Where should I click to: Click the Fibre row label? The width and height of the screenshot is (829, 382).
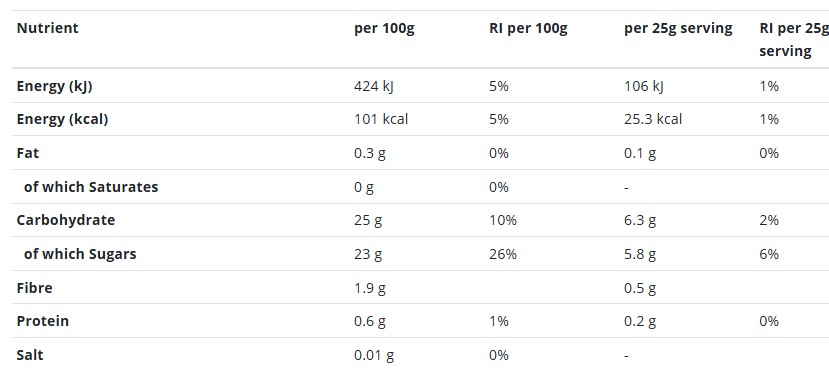pyautogui.click(x=34, y=288)
